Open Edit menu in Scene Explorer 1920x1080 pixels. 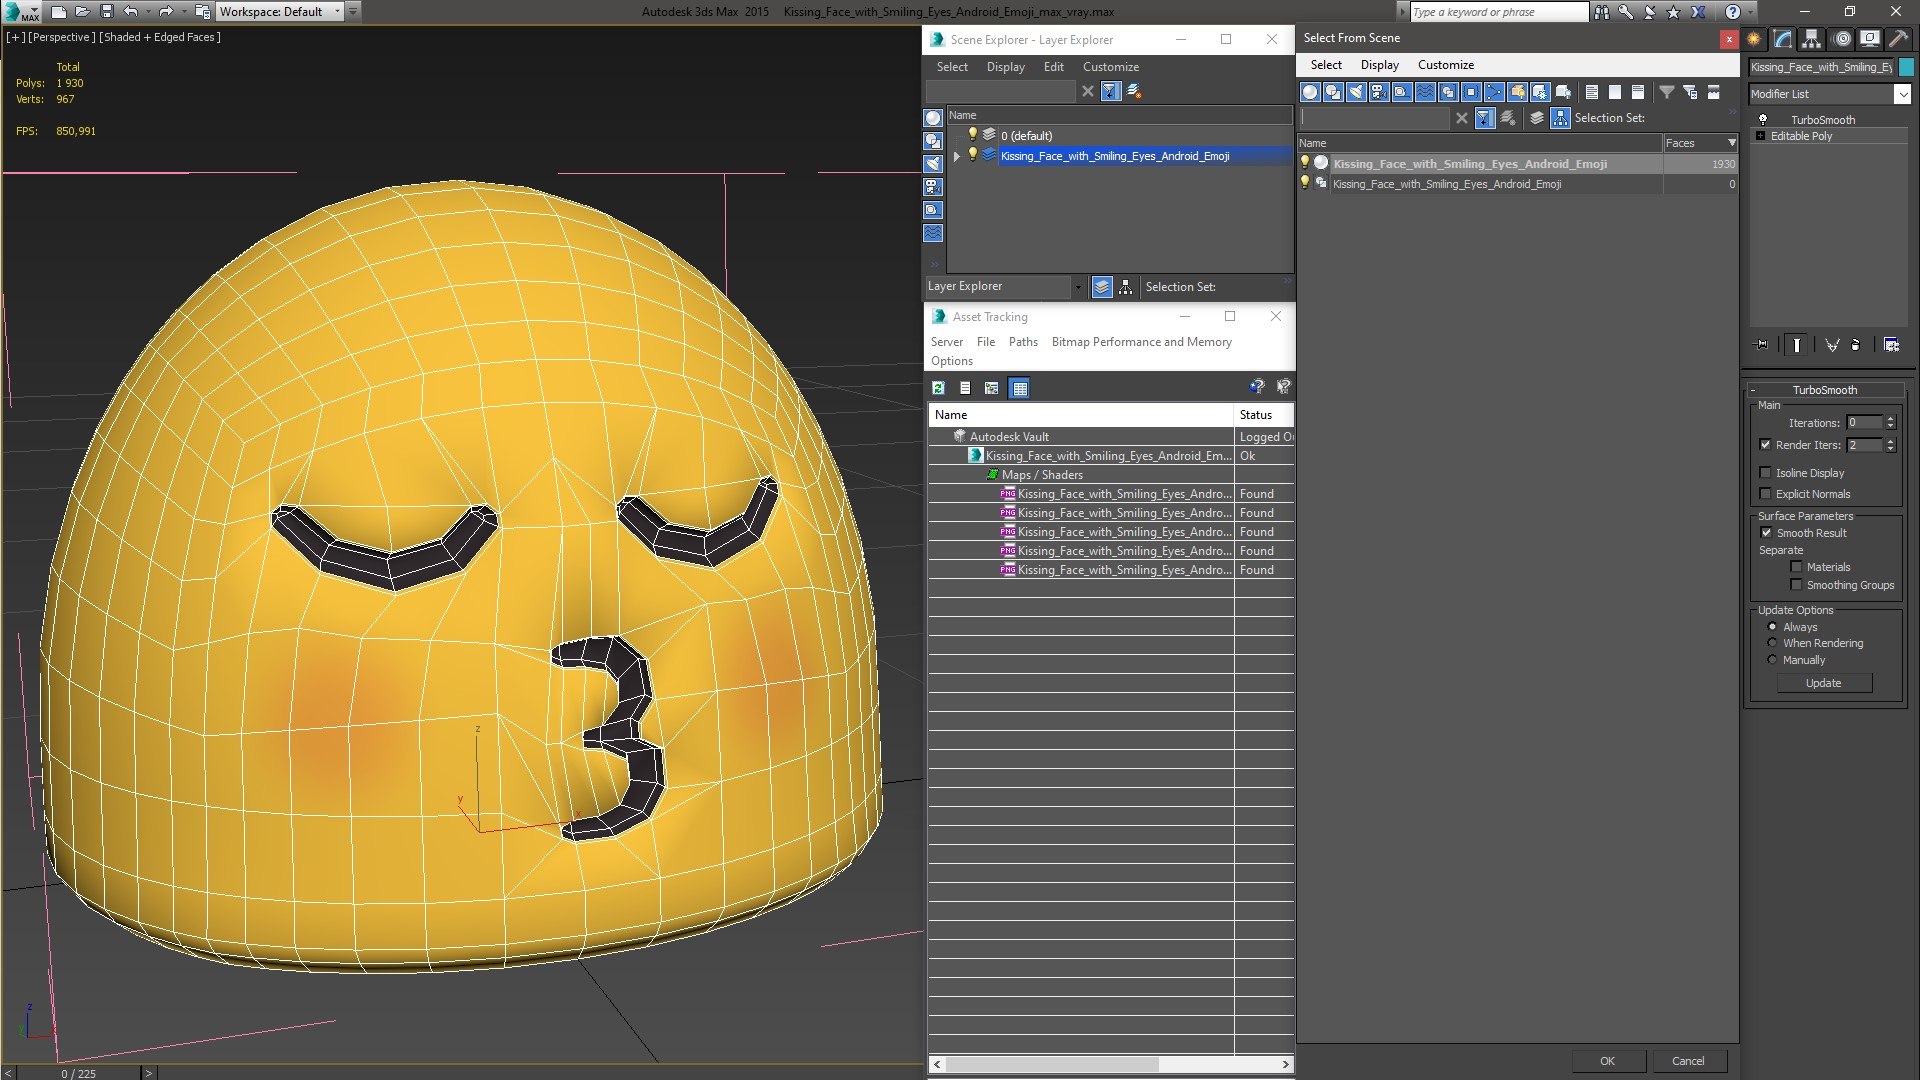click(1053, 67)
